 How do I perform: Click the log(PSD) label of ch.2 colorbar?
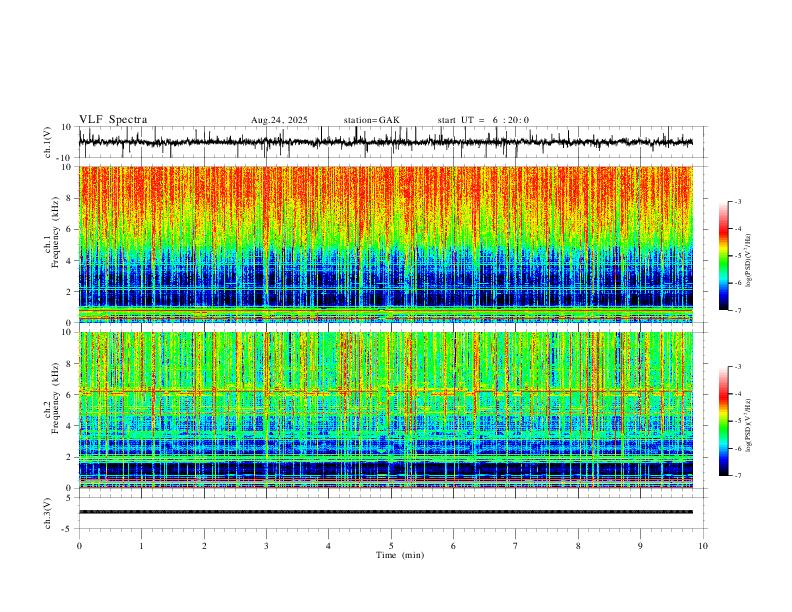(x=749, y=425)
